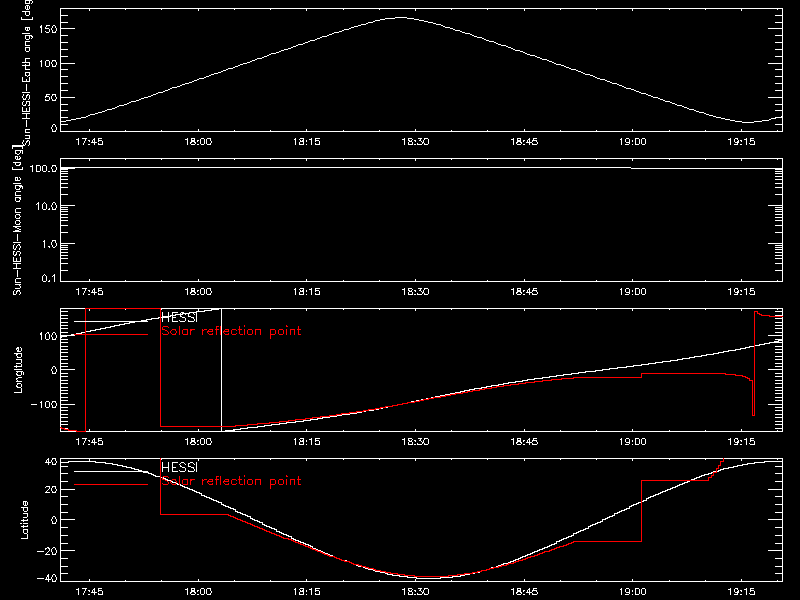
Task: Click the 150 tick on Earth angle axis
Action: [48, 29]
